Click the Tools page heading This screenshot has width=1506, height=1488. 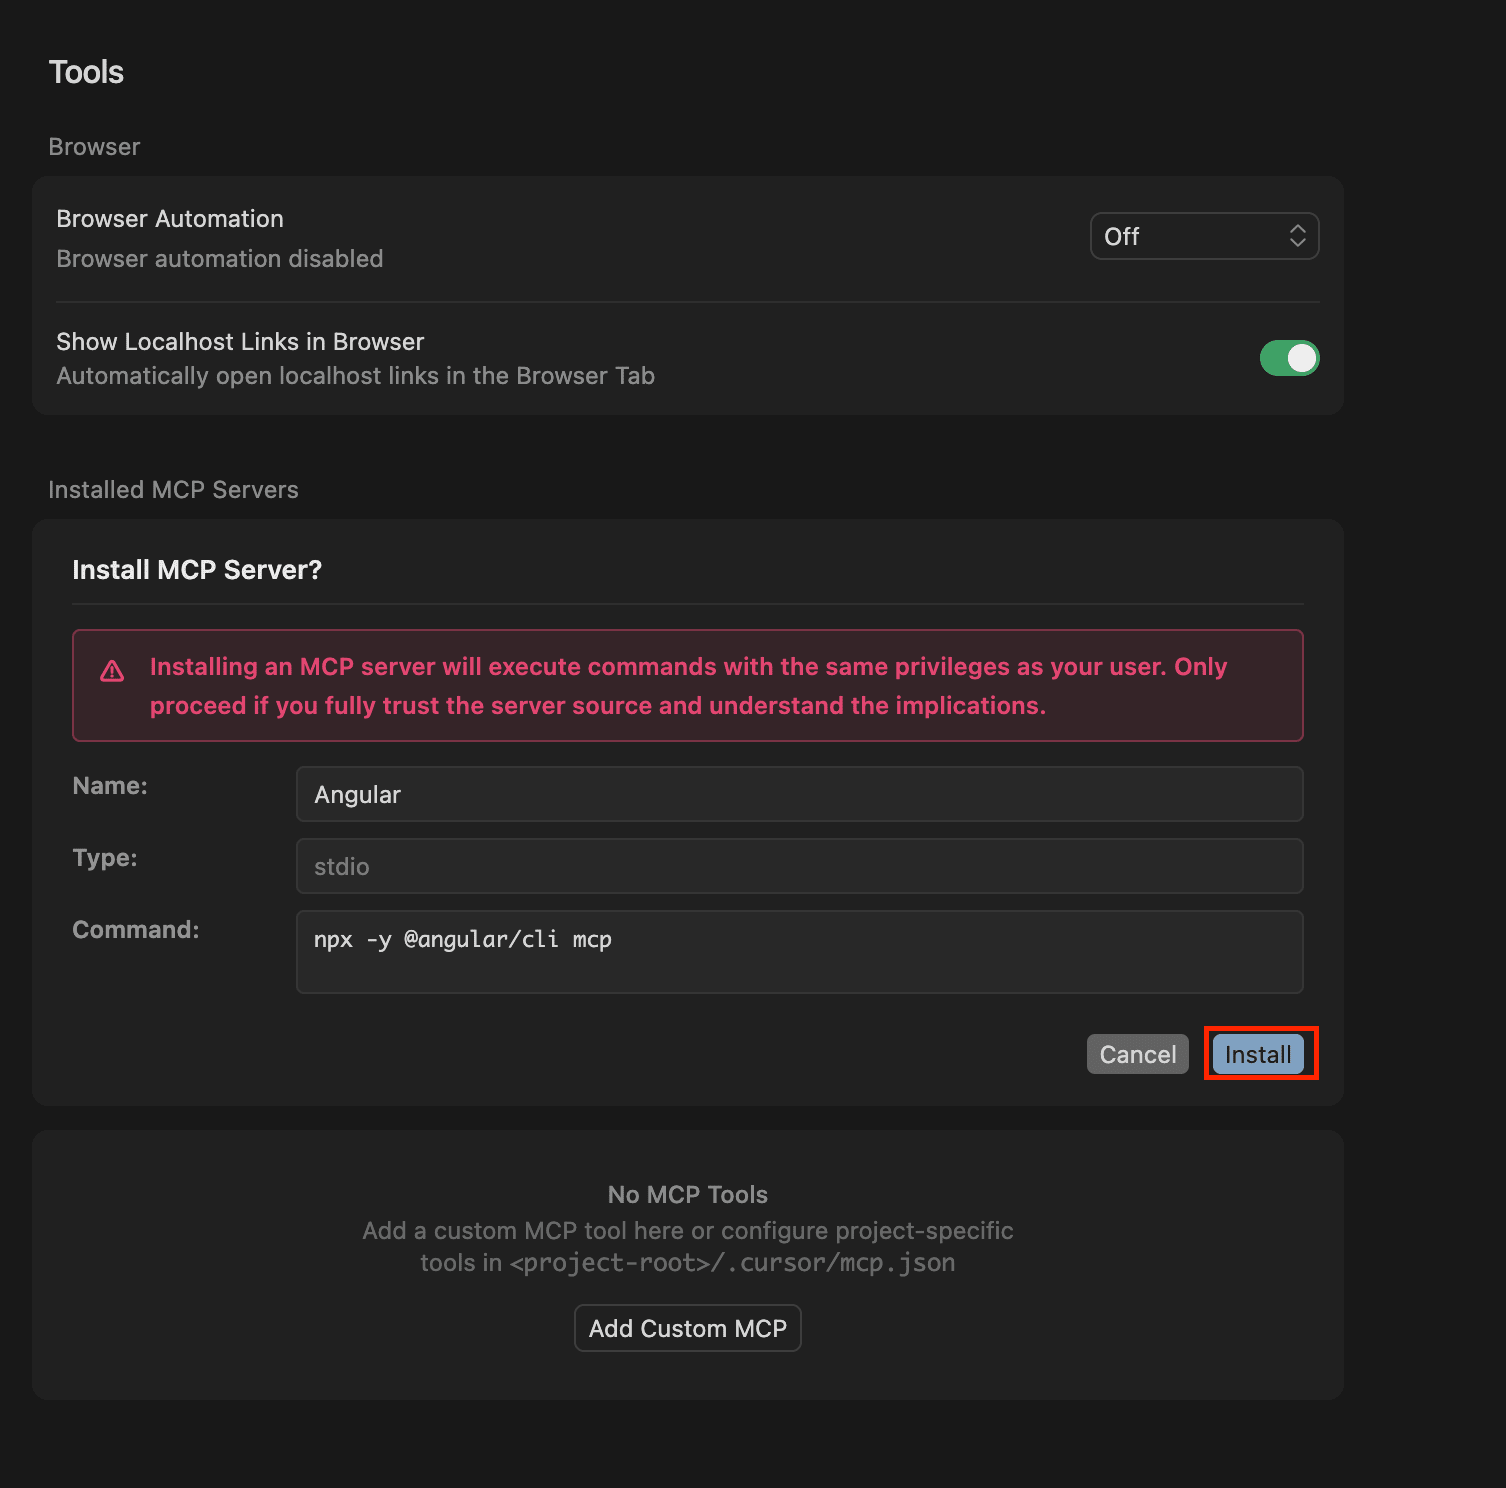pos(86,71)
